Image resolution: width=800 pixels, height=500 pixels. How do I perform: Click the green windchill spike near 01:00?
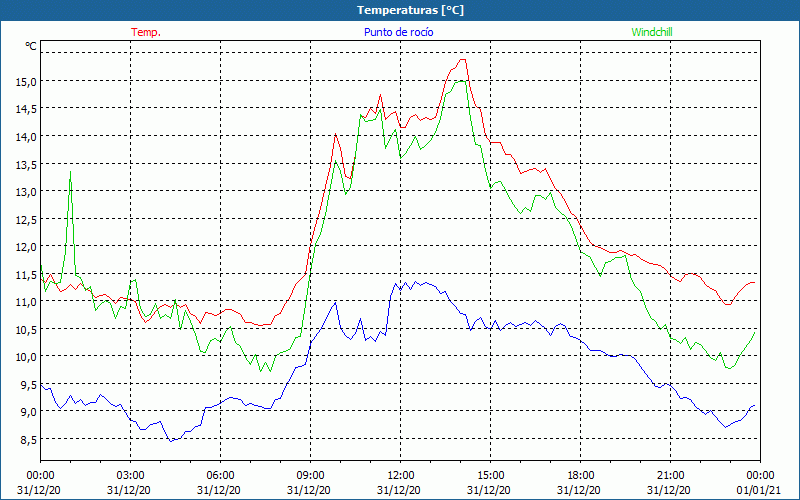[70, 172]
